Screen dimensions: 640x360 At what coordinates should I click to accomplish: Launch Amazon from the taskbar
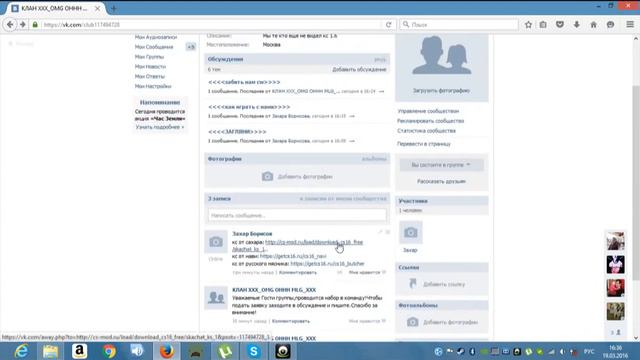[80, 351]
